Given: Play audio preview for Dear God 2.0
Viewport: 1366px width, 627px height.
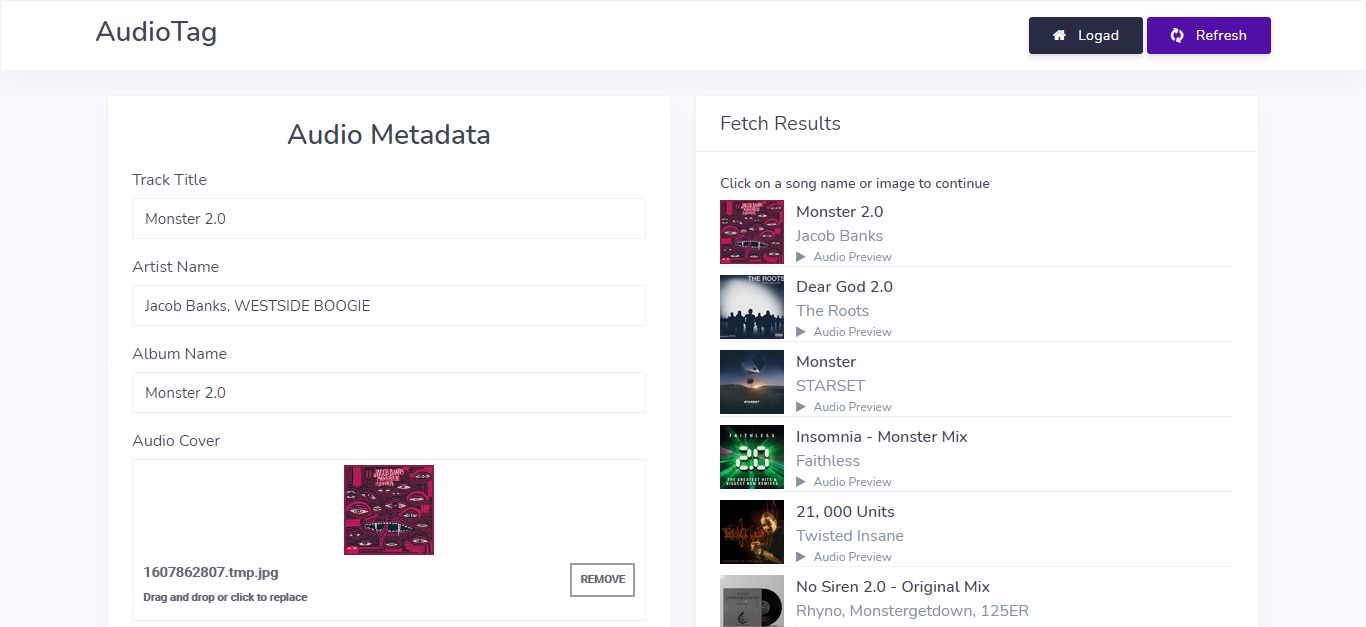Looking at the screenshot, I should pos(801,332).
